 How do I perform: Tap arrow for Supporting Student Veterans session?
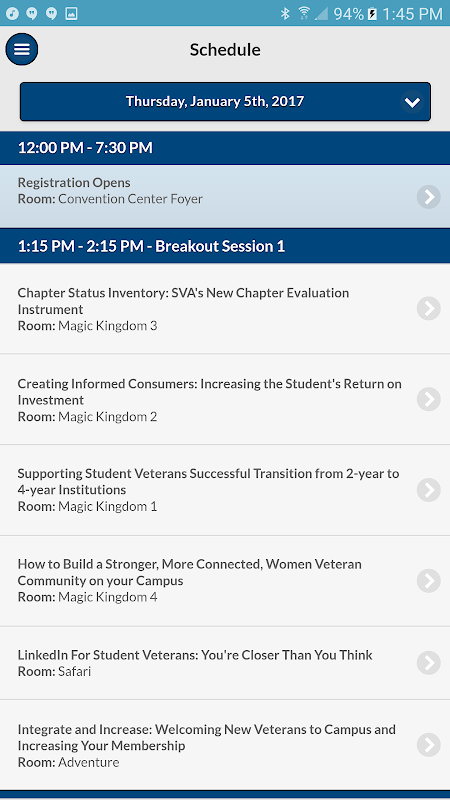pyautogui.click(x=429, y=490)
